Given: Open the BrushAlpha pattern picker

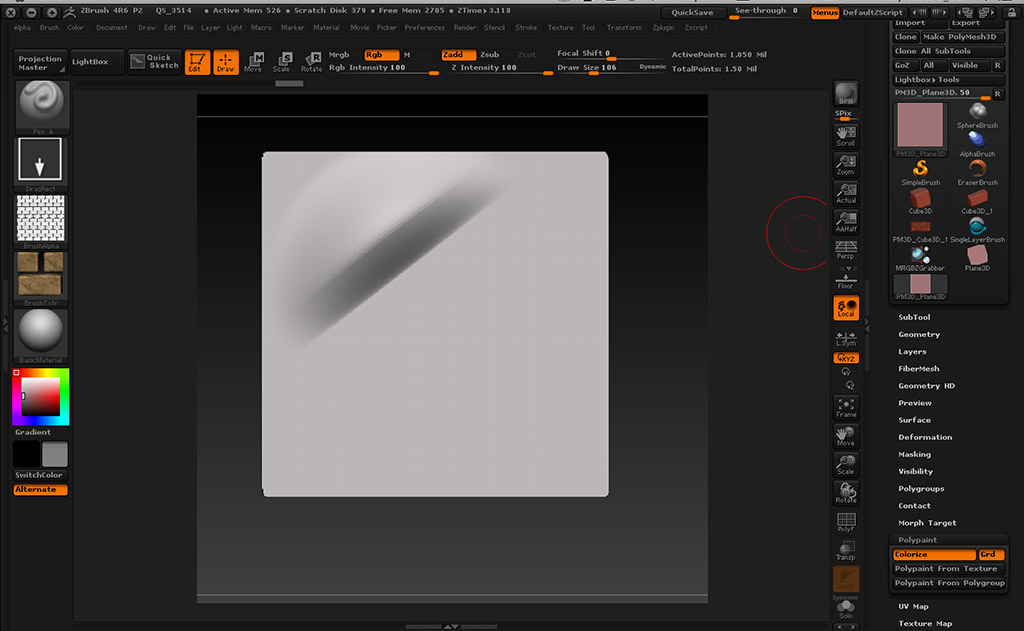Looking at the screenshot, I should (x=41, y=218).
